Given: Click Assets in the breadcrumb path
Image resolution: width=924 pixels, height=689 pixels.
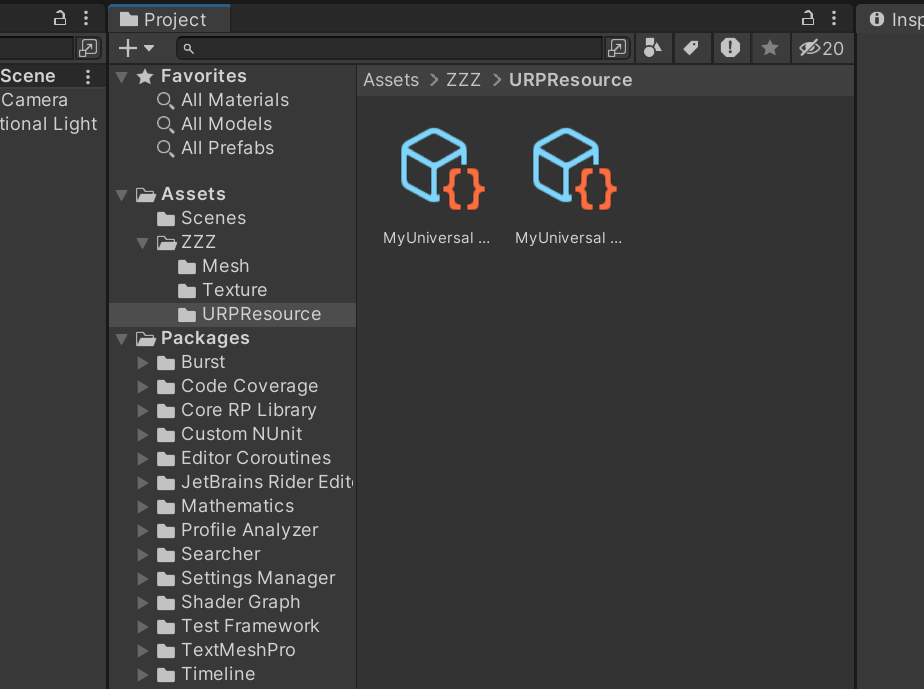Looking at the screenshot, I should [391, 80].
